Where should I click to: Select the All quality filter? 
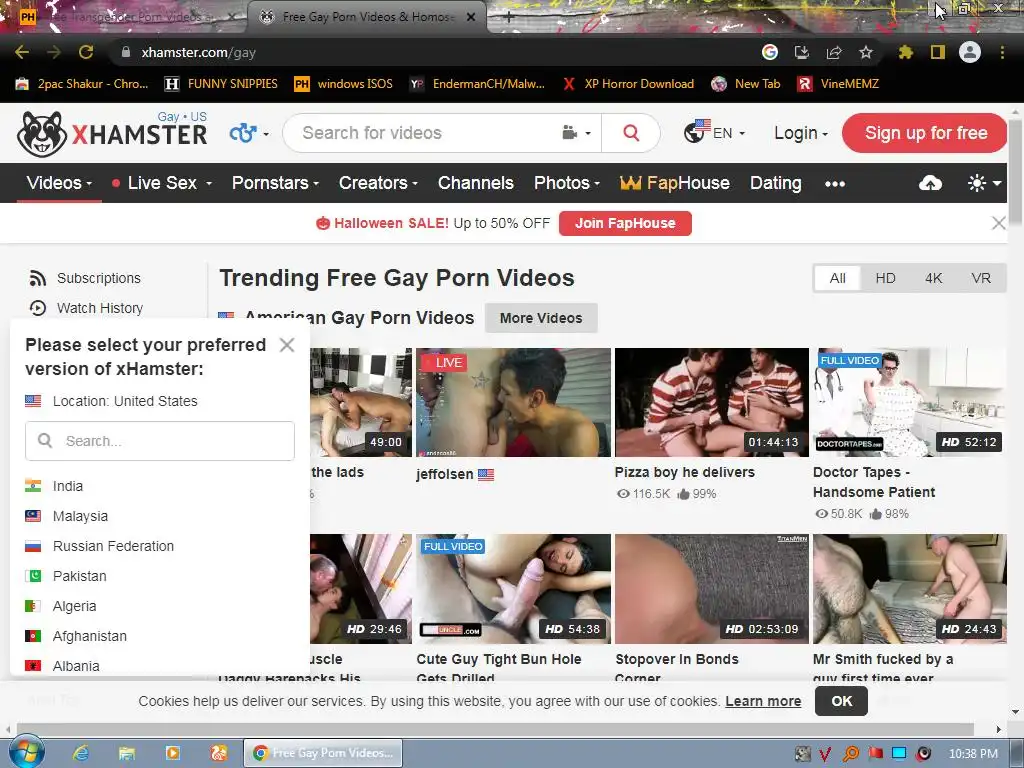(x=837, y=278)
